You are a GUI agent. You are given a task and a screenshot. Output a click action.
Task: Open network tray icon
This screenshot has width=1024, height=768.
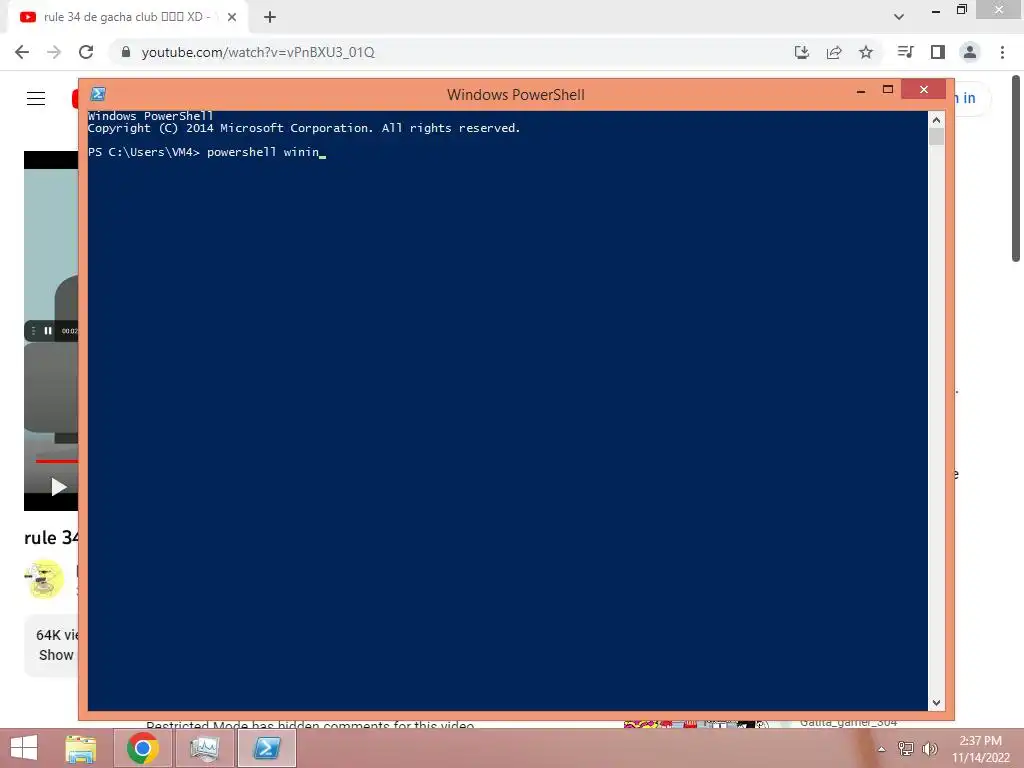pyautogui.click(x=906, y=749)
